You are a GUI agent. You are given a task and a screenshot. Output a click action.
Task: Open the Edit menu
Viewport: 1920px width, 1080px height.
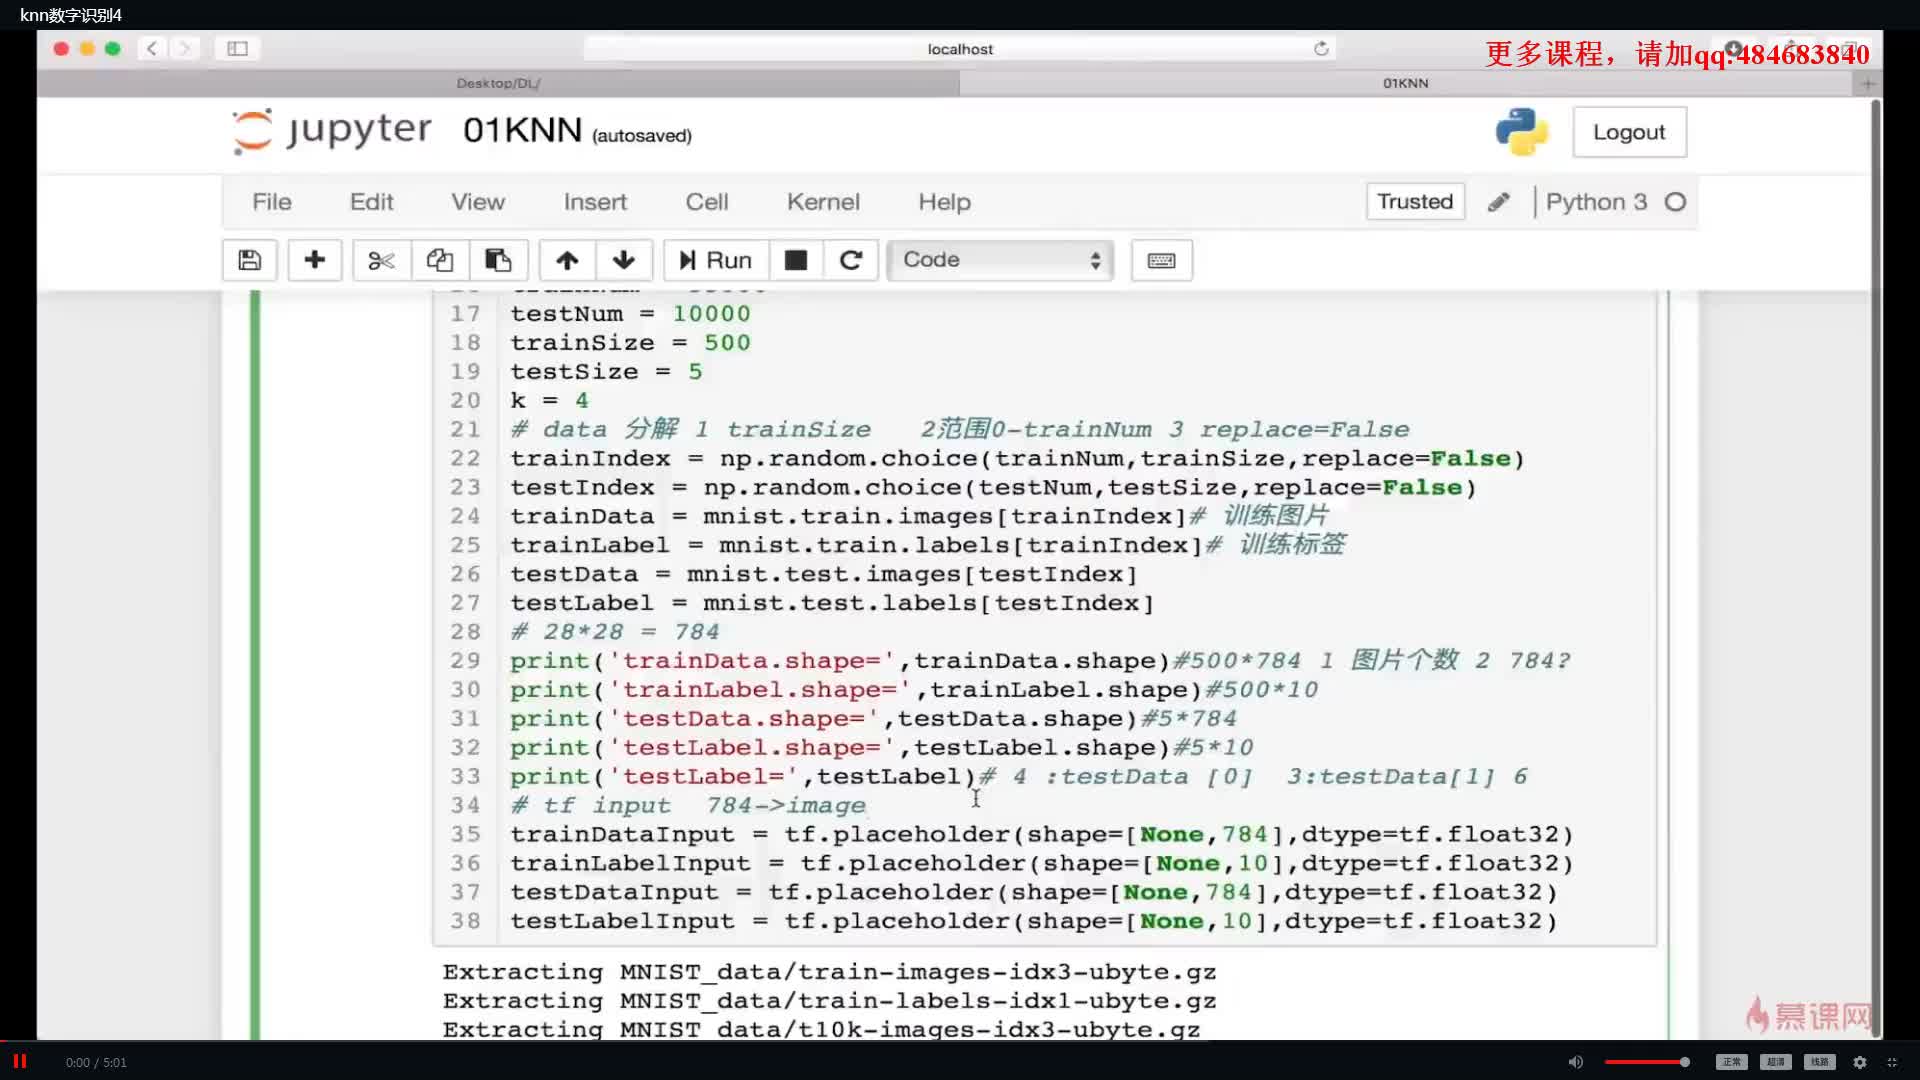click(x=371, y=202)
